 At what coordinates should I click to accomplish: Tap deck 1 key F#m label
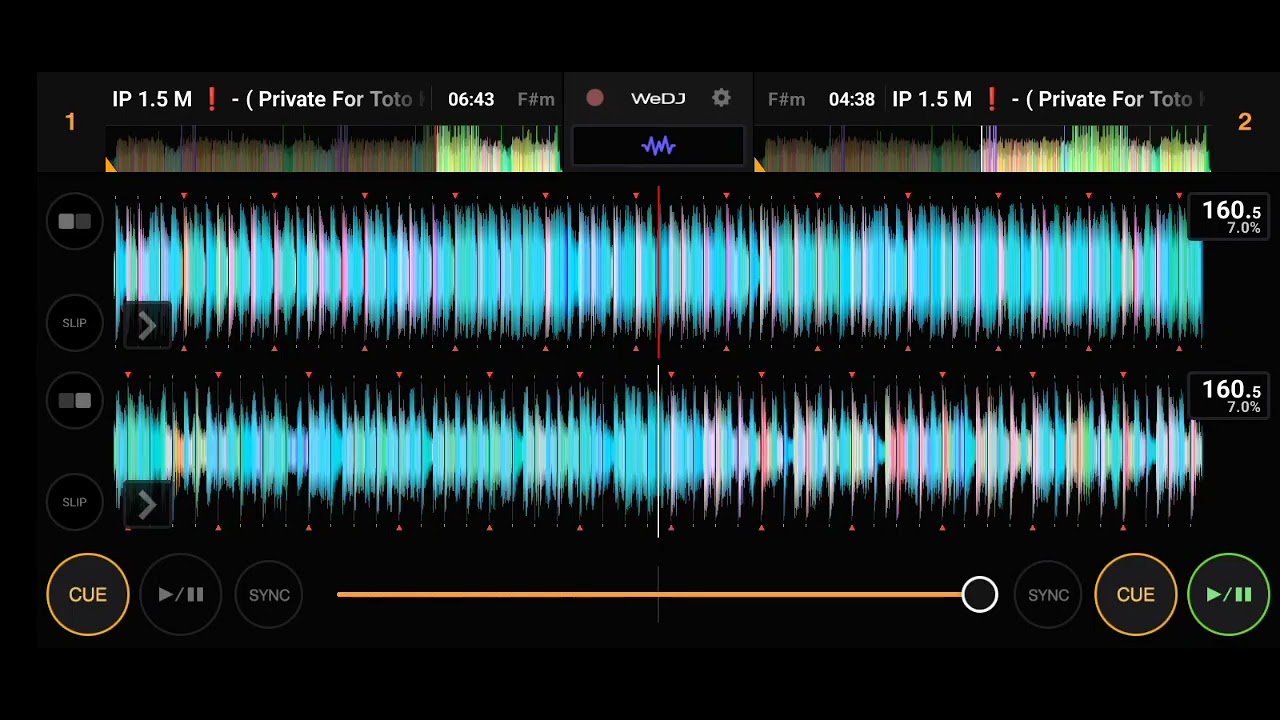536,99
